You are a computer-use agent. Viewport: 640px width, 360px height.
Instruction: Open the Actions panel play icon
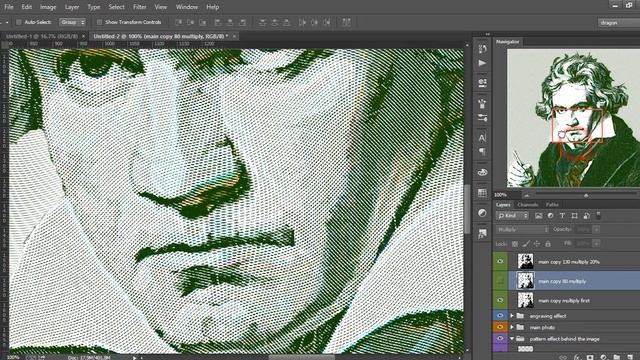[482, 63]
